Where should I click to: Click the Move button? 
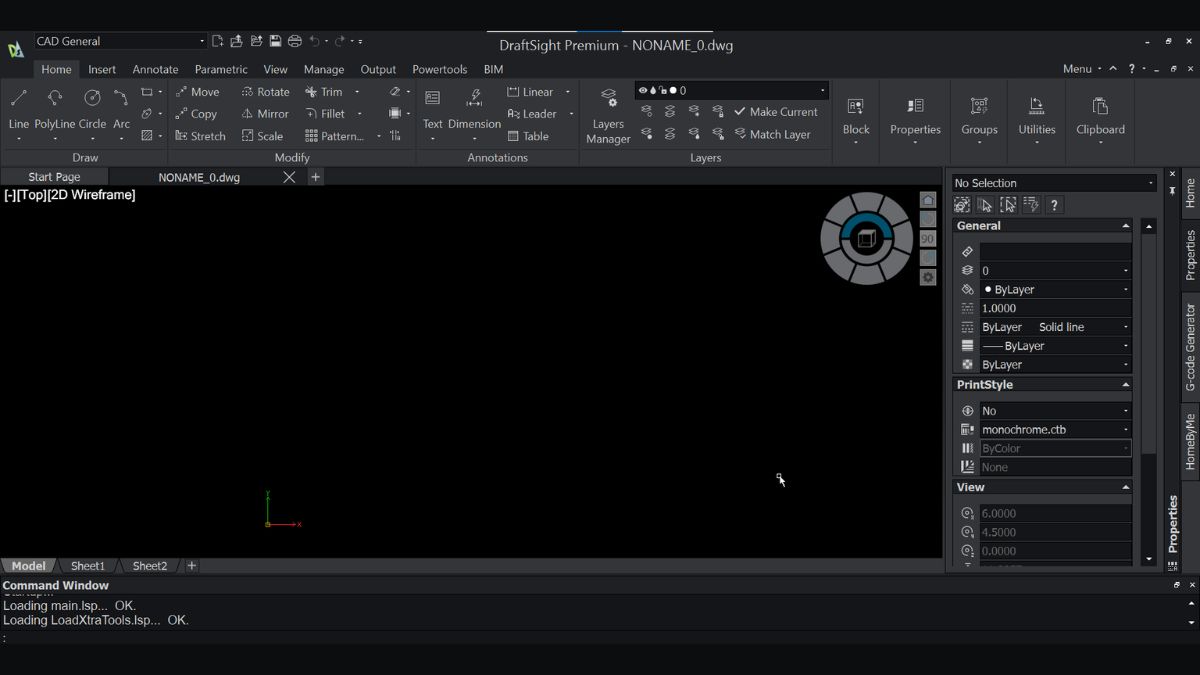[196, 92]
